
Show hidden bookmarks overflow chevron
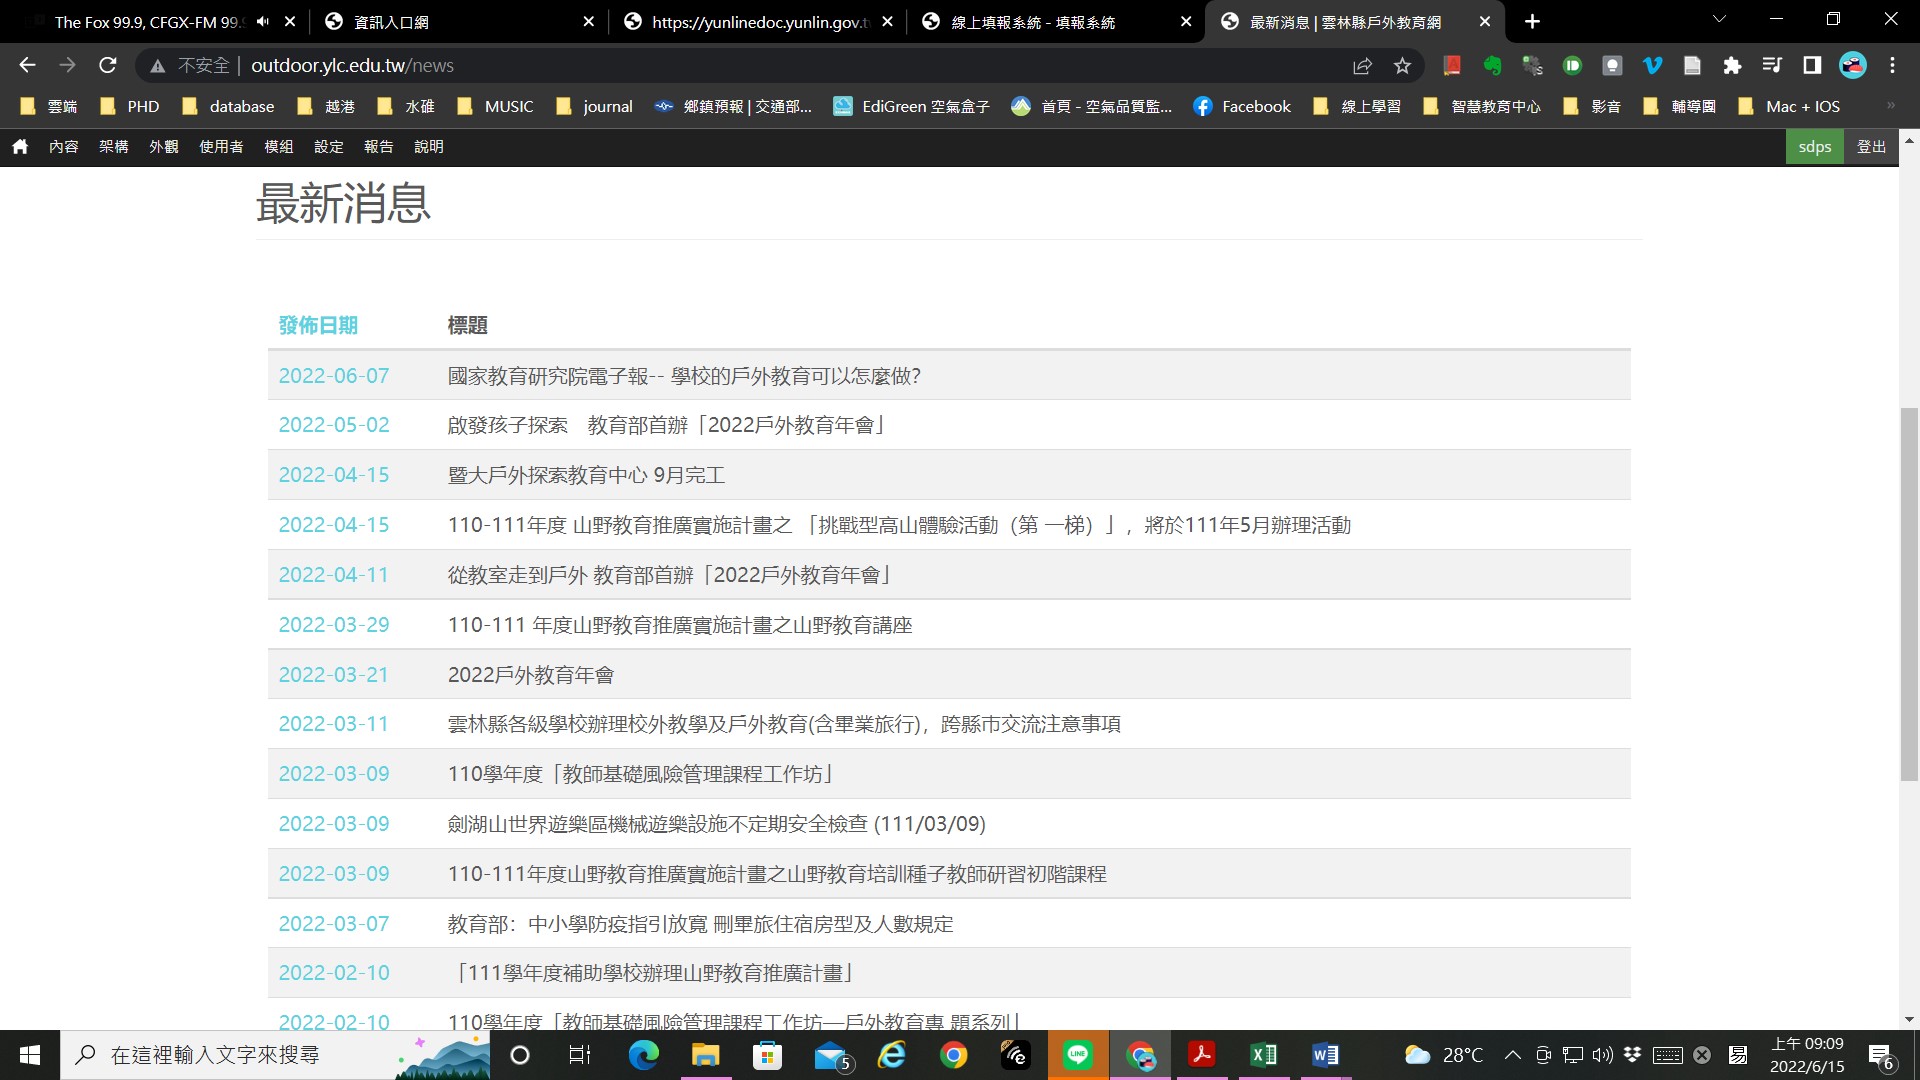tap(1890, 105)
